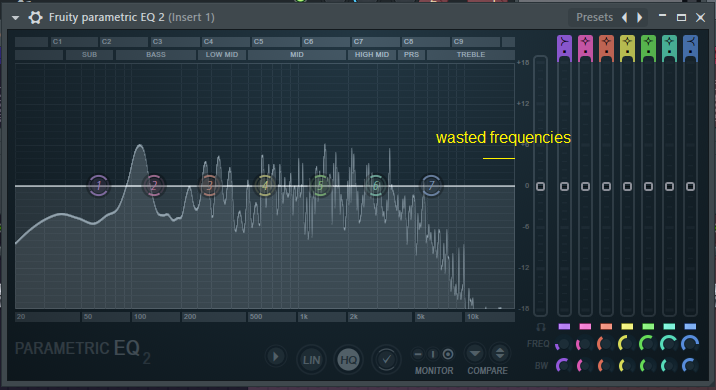Set MONITOR to the minus option
716x390 pixels.
click(418, 354)
